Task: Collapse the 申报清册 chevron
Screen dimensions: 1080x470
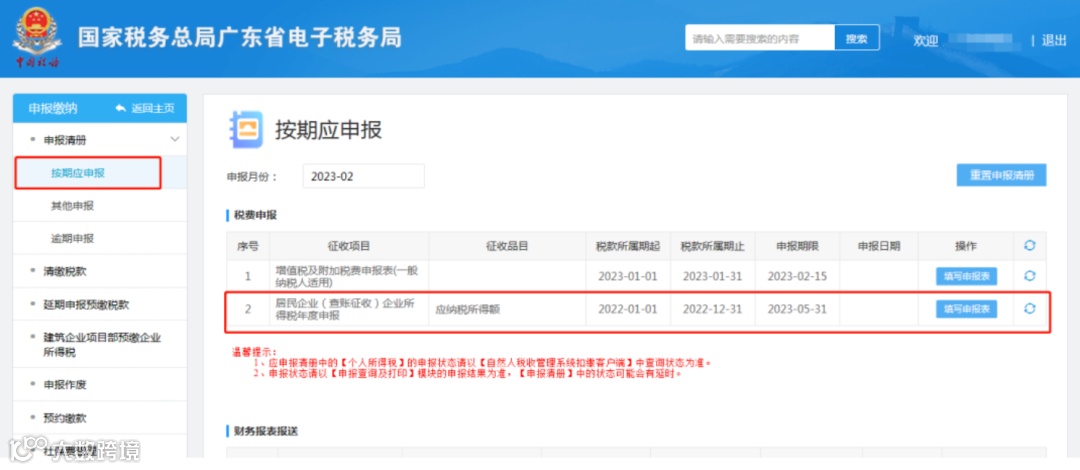Action: [174, 139]
